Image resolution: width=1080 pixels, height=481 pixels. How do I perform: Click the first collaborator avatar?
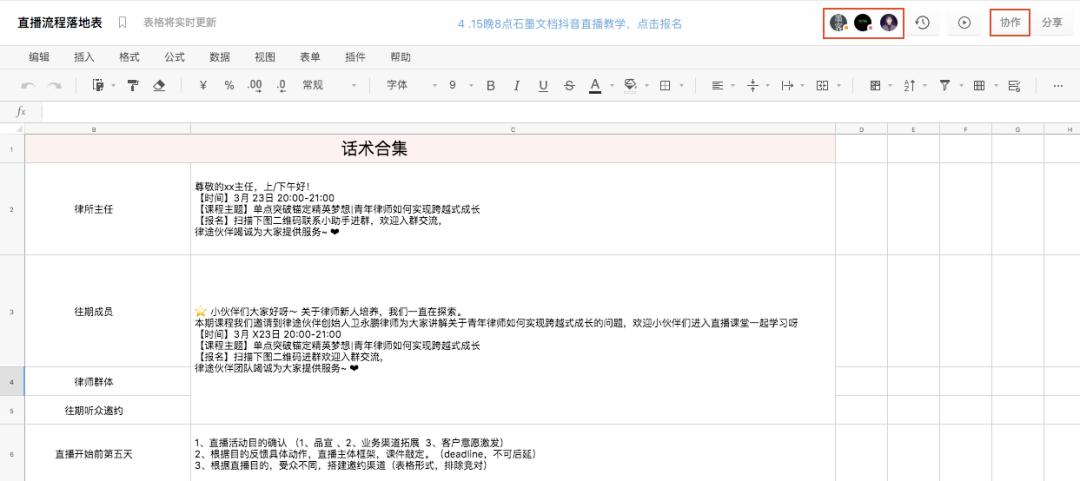pos(838,23)
